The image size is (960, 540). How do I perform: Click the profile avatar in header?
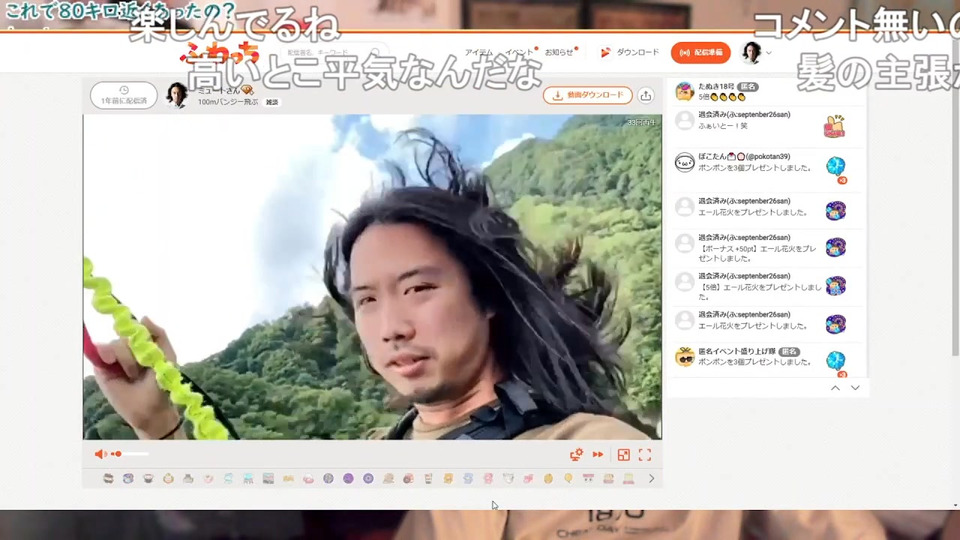(x=751, y=53)
